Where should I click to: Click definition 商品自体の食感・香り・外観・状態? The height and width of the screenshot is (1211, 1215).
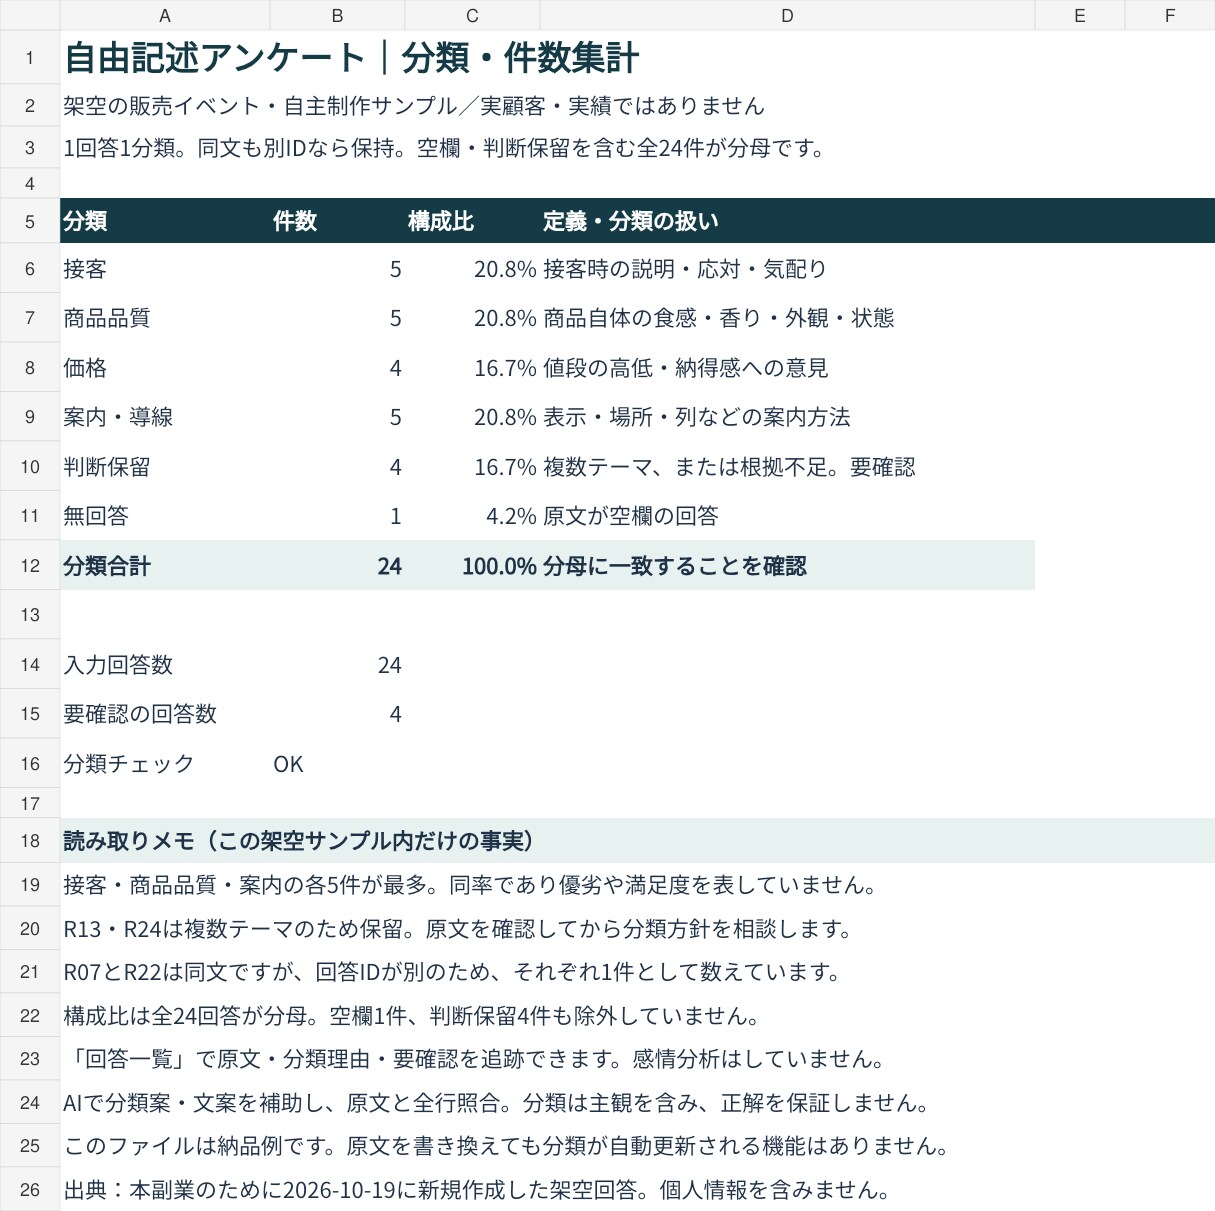[x=787, y=318]
